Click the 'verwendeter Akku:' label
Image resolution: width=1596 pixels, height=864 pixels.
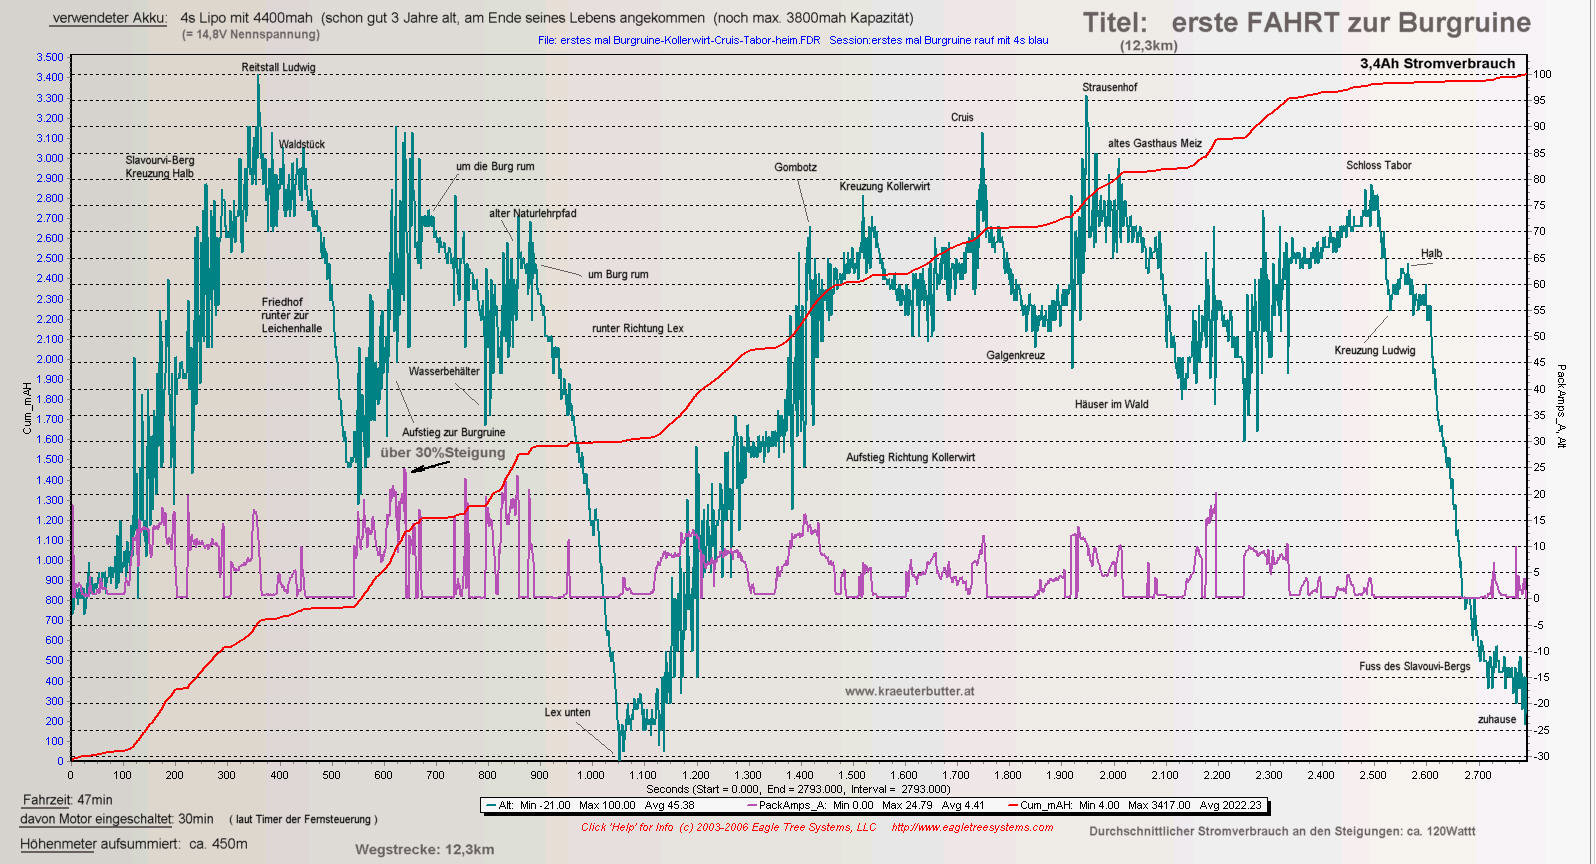tap(109, 18)
